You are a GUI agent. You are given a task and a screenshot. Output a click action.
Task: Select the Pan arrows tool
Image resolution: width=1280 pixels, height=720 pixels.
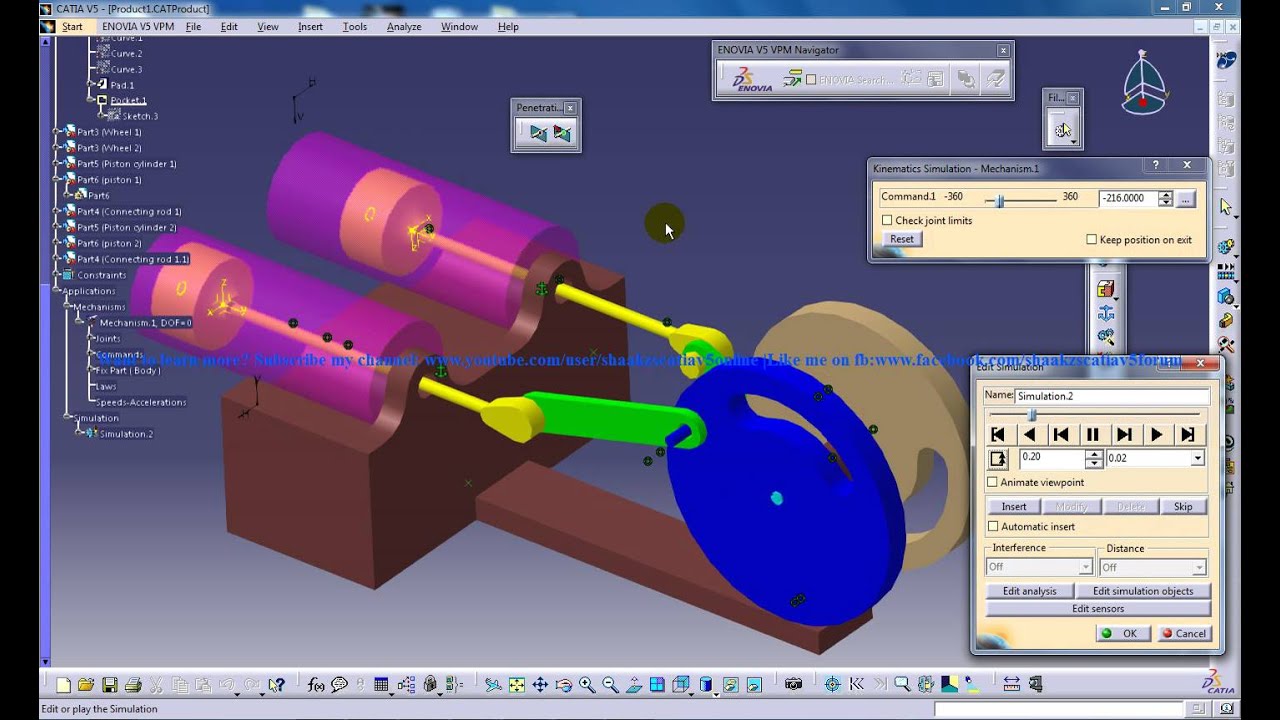pos(540,685)
